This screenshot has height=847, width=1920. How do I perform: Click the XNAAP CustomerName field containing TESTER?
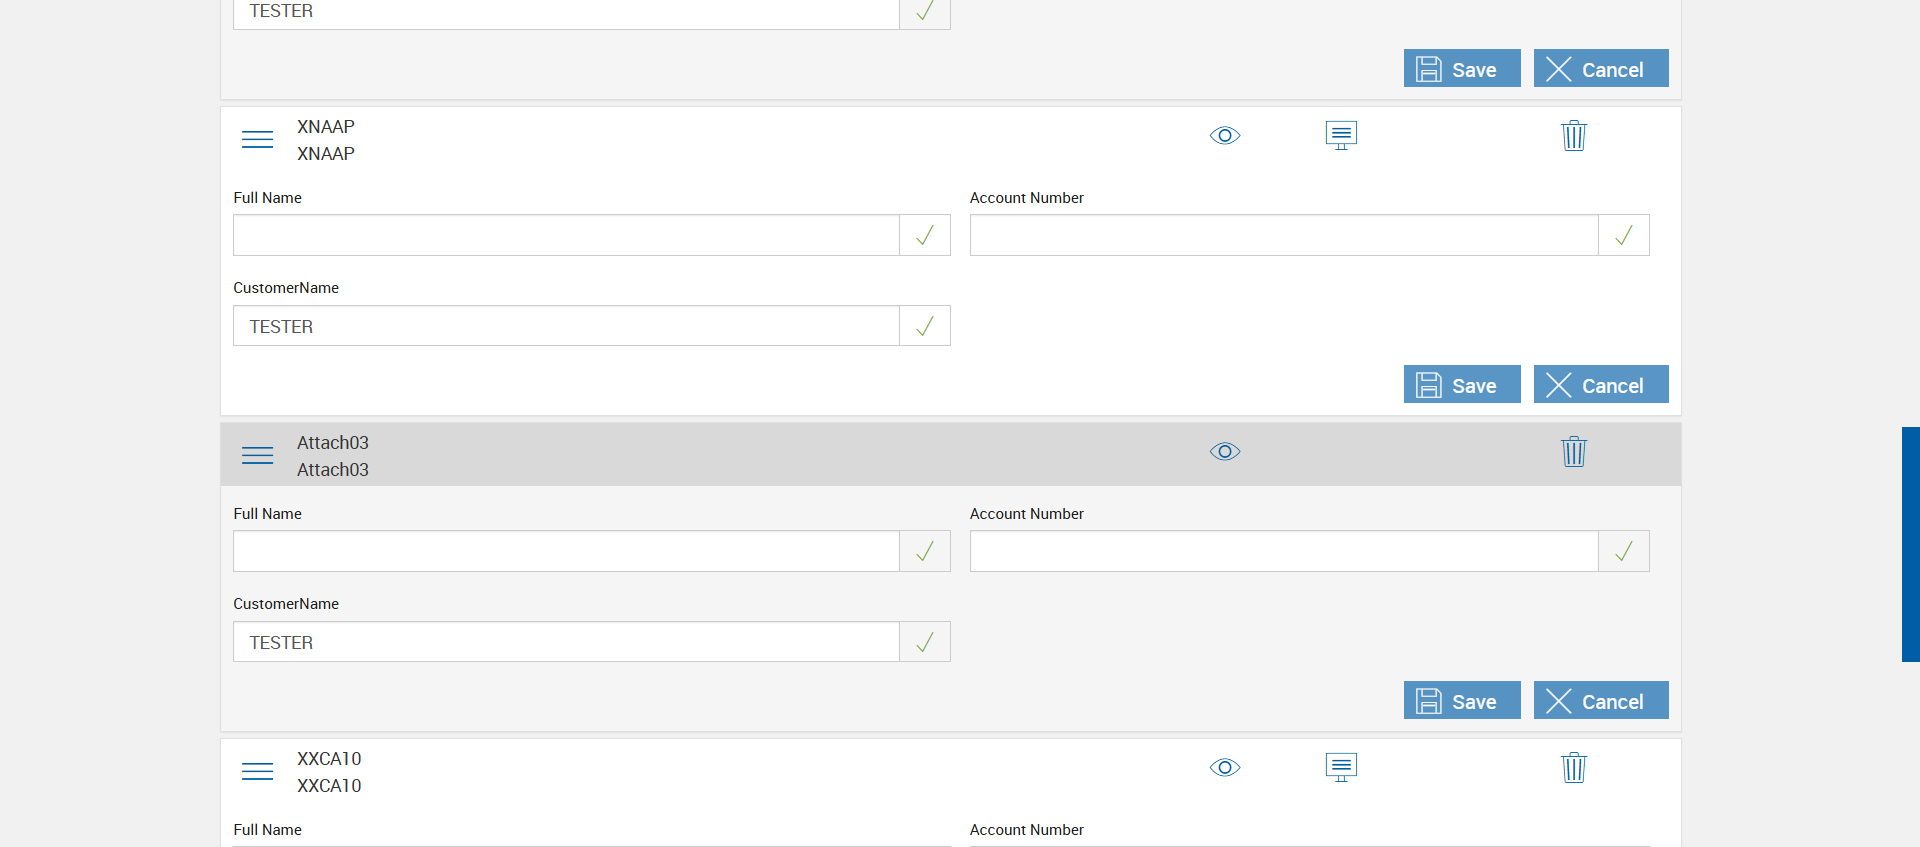566,326
